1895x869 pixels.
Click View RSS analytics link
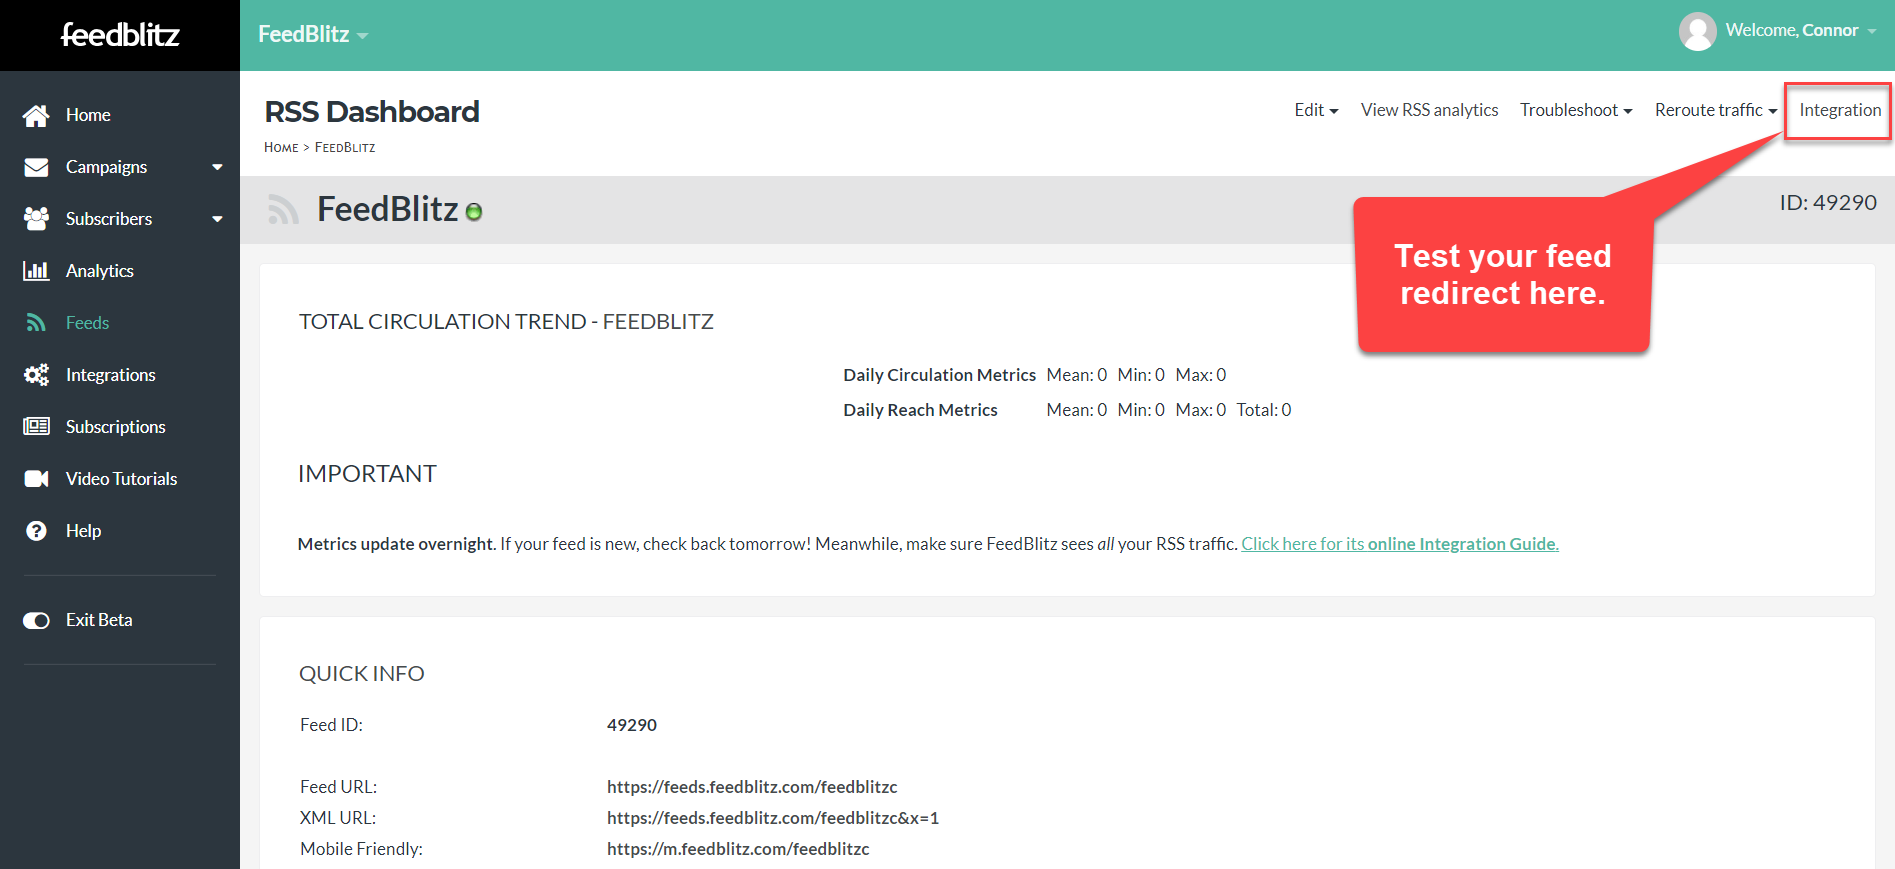pos(1429,110)
